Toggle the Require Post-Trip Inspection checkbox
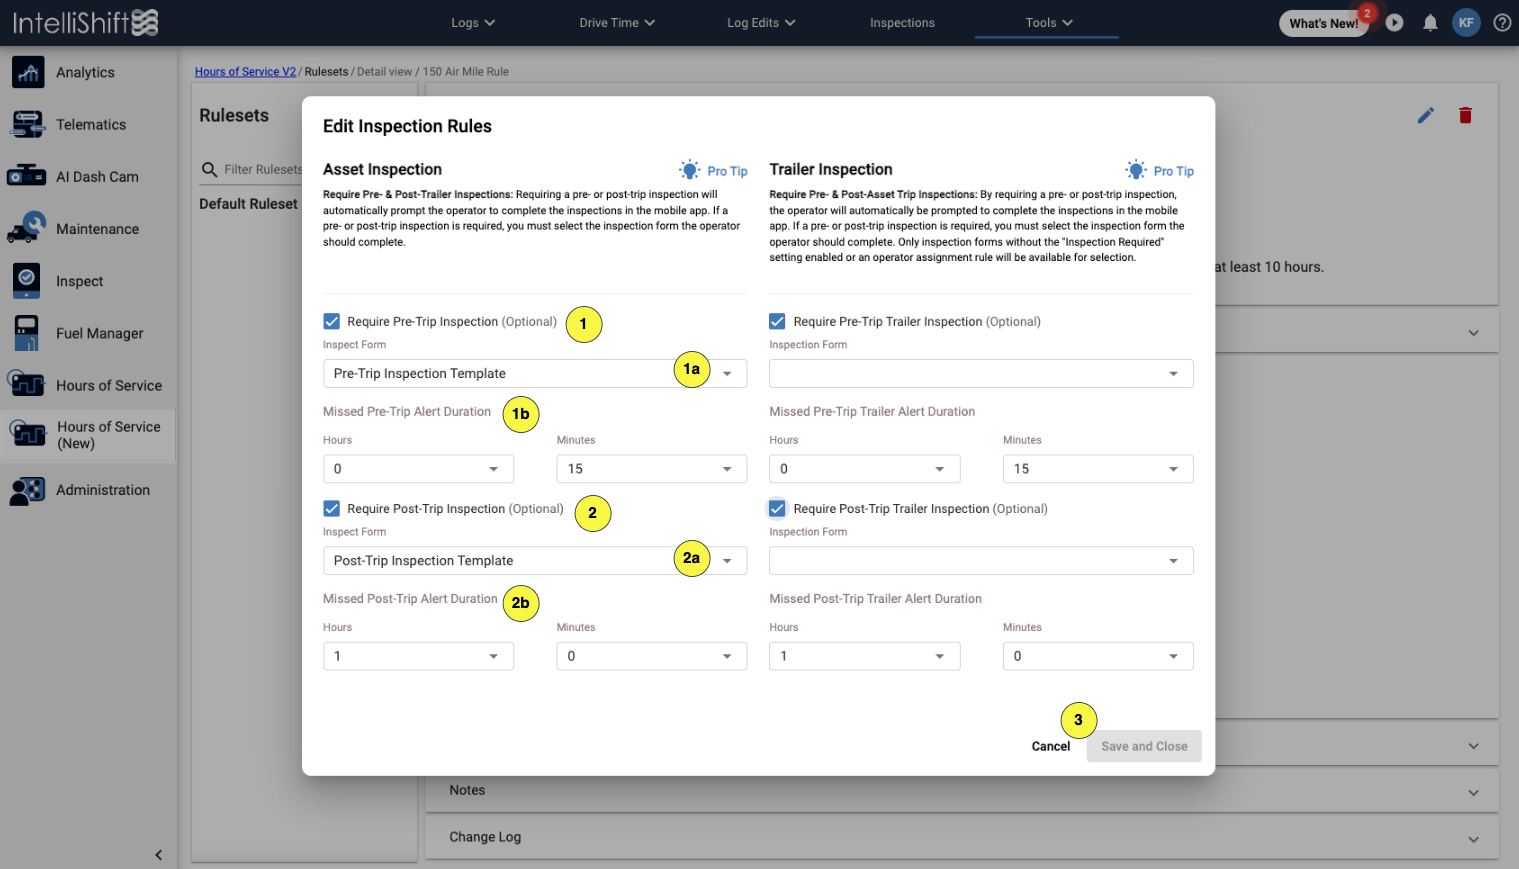Viewport: 1519px width, 869px height. pos(331,508)
